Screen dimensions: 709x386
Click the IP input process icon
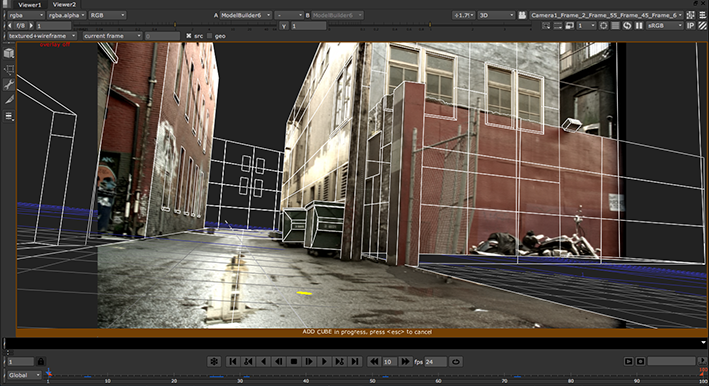click(690, 26)
